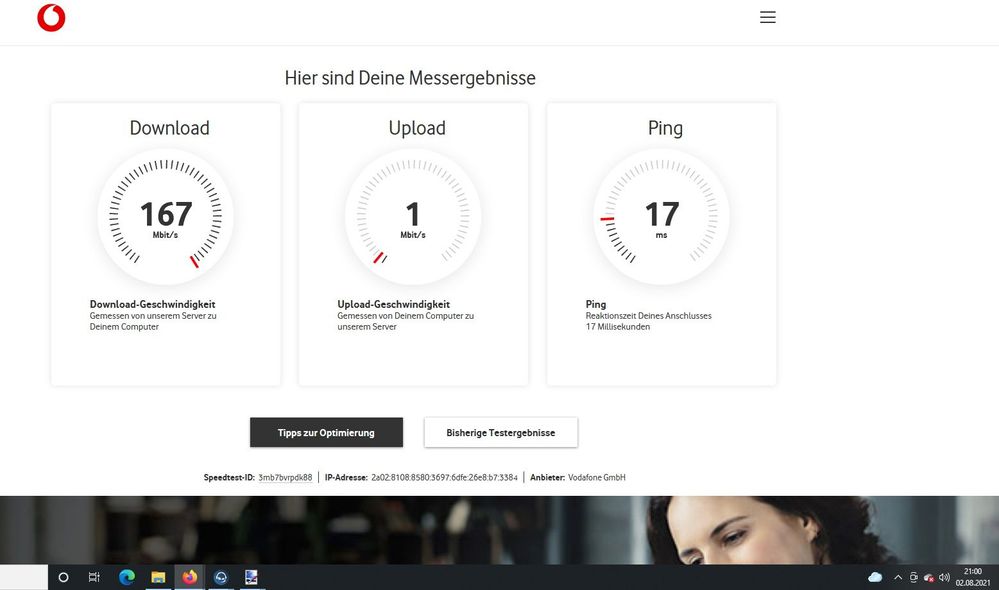
Task: Click the Vodafone logo
Action: 51,18
